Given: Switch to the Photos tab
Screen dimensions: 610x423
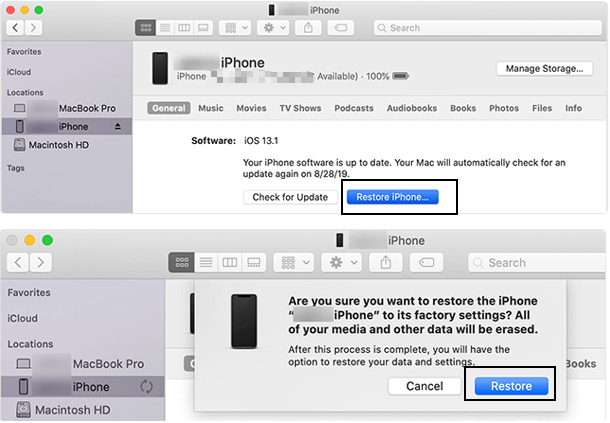Looking at the screenshot, I should point(503,108).
